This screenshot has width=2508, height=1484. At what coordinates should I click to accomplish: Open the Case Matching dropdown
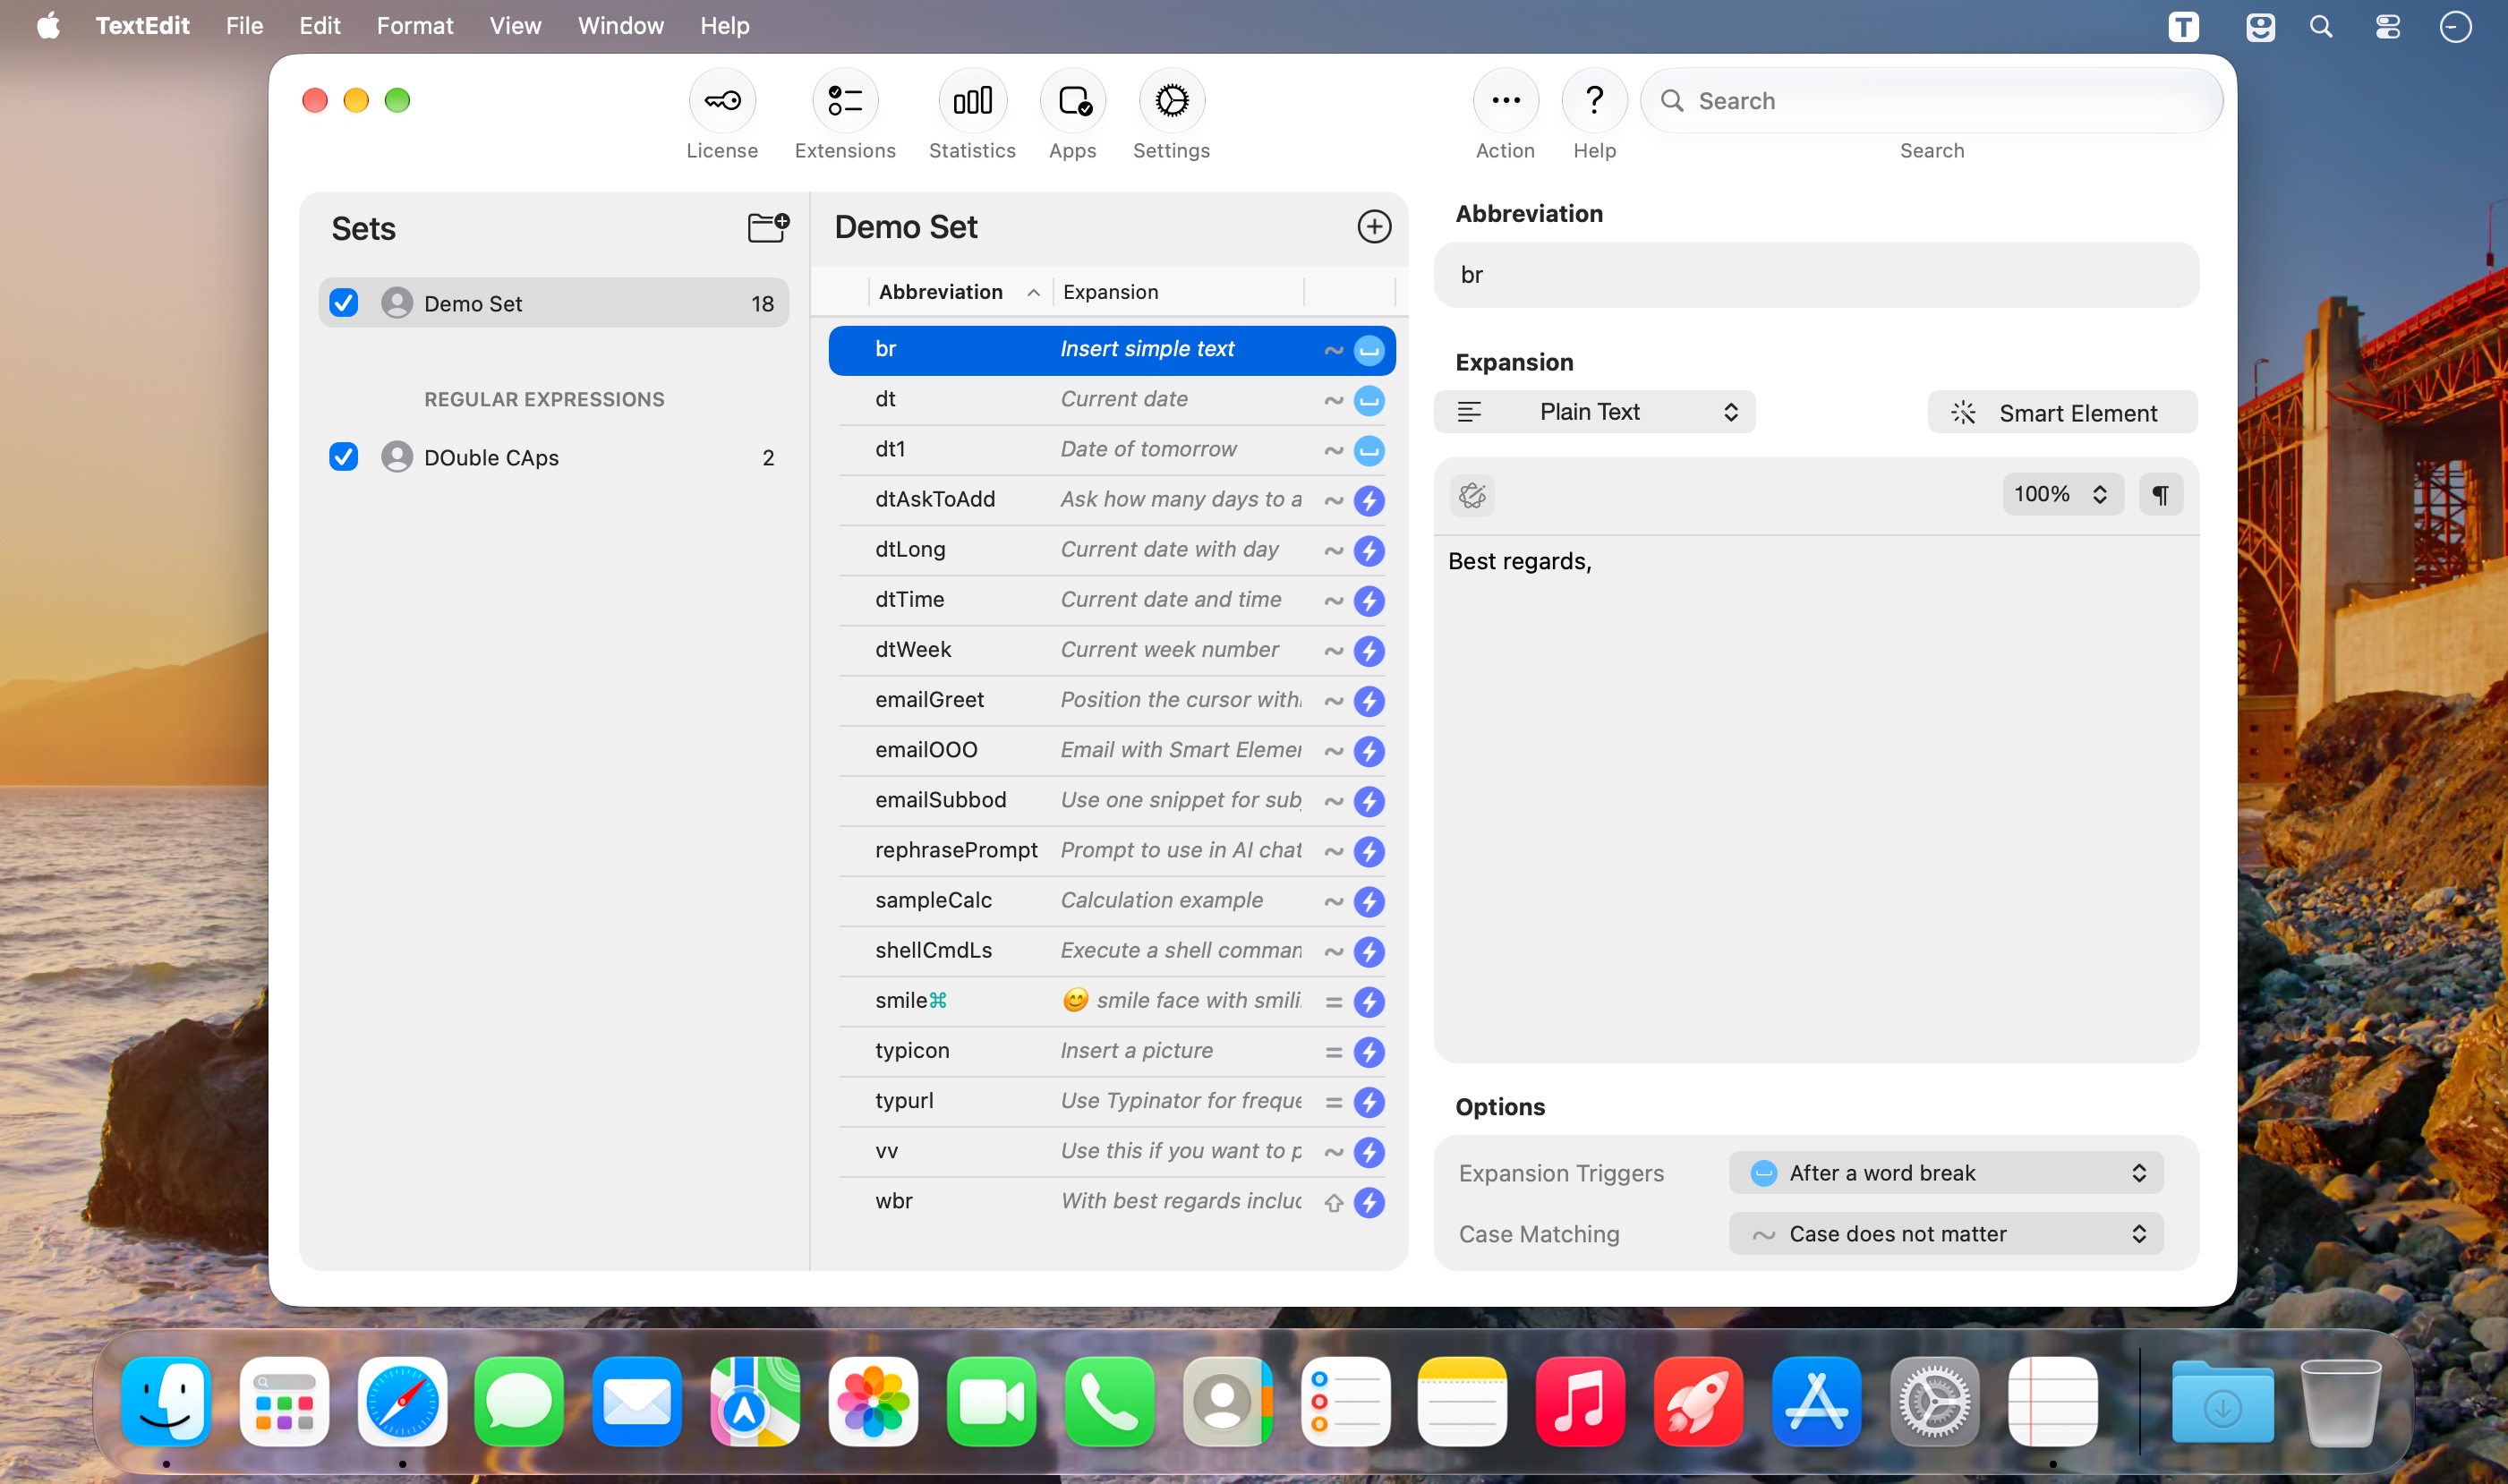[x=1945, y=1234]
